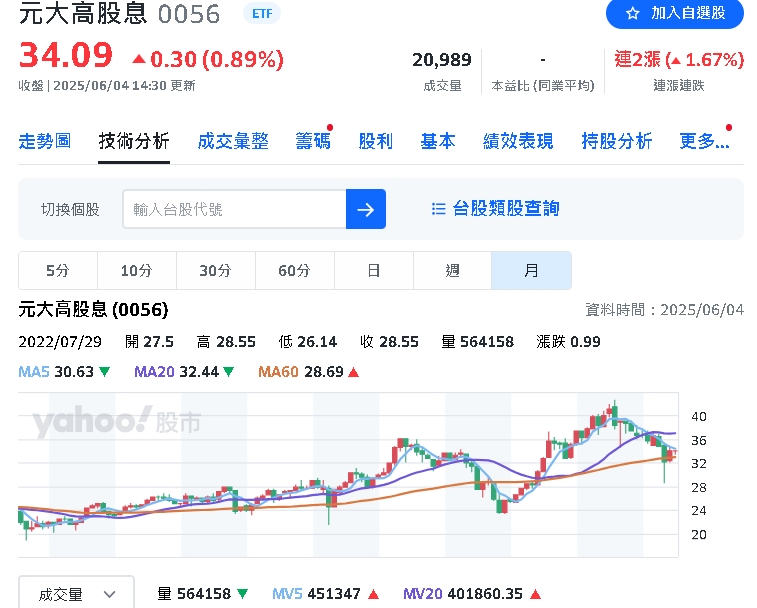Click the 元大高股息 (0056) chart title
The width and height of the screenshot is (757, 608).
93,310
